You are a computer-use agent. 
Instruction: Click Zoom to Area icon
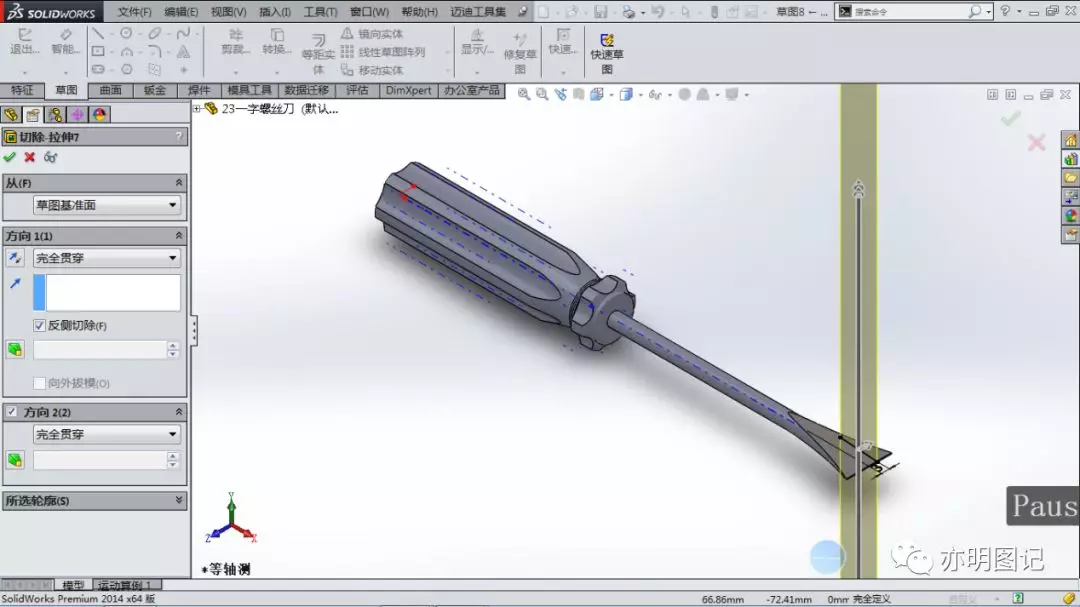(542, 94)
